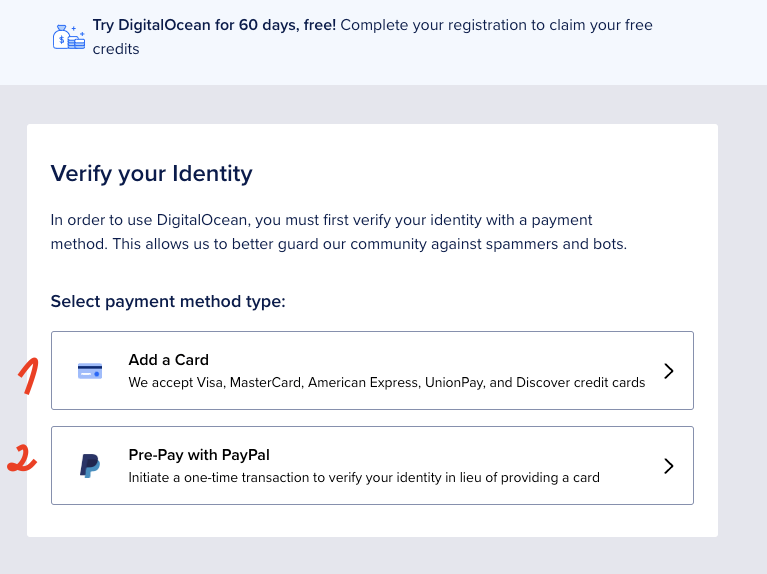This screenshot has height=574, width=767.
Task: Click the red handwritten number 2
Action: 22,460
